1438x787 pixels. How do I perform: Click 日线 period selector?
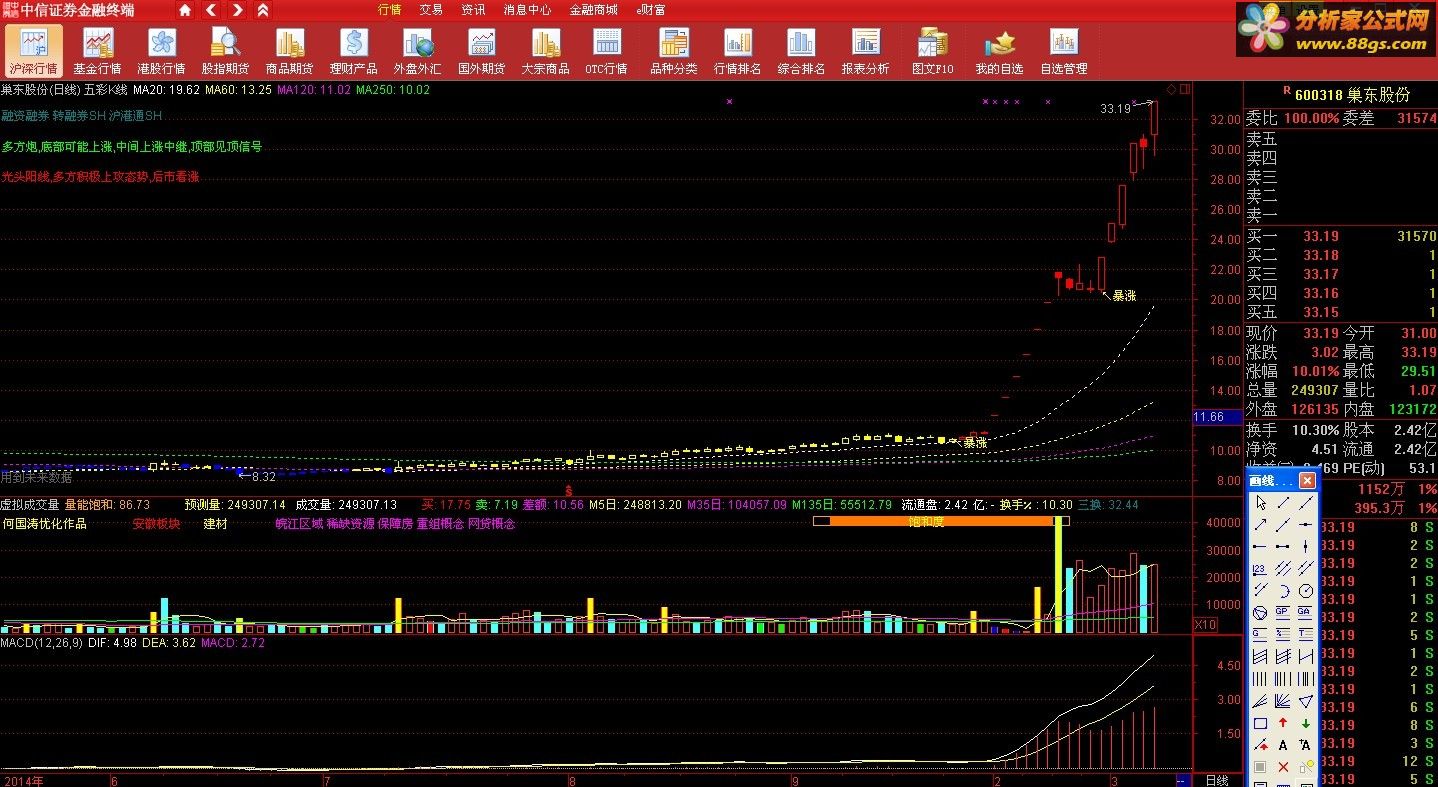1217,780
